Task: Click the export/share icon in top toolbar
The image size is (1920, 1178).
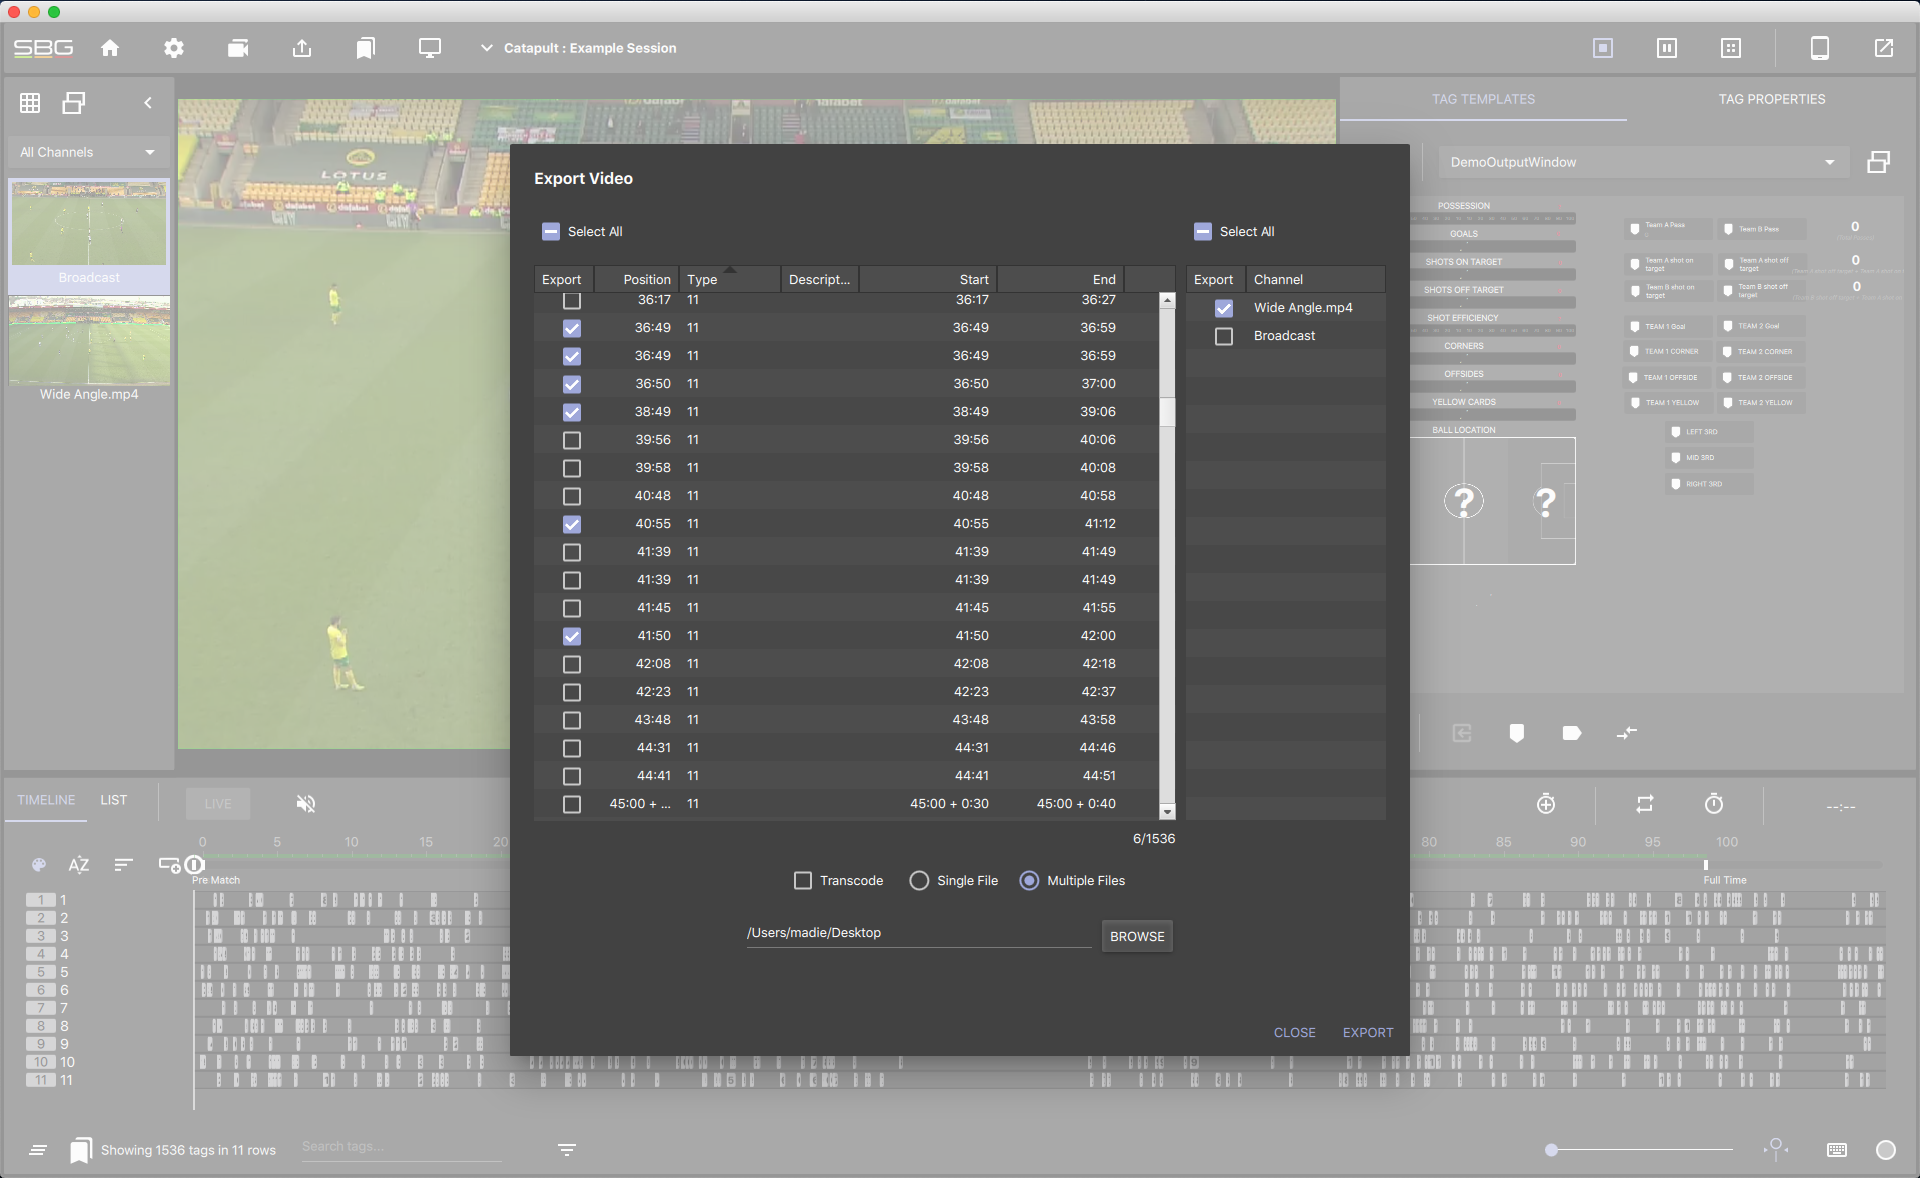Action: pos(302,48)
